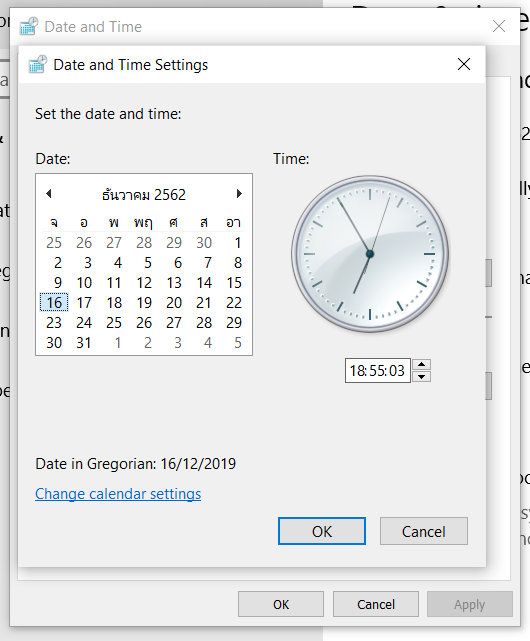
Task: Select date 19 in calendar
Action: 144,303
